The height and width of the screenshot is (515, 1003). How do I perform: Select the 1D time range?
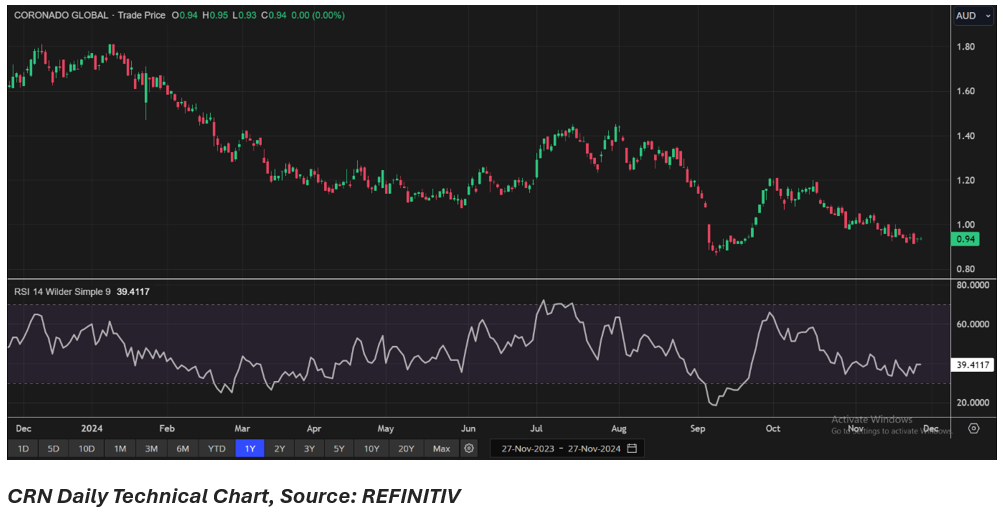tap(23, 448)
